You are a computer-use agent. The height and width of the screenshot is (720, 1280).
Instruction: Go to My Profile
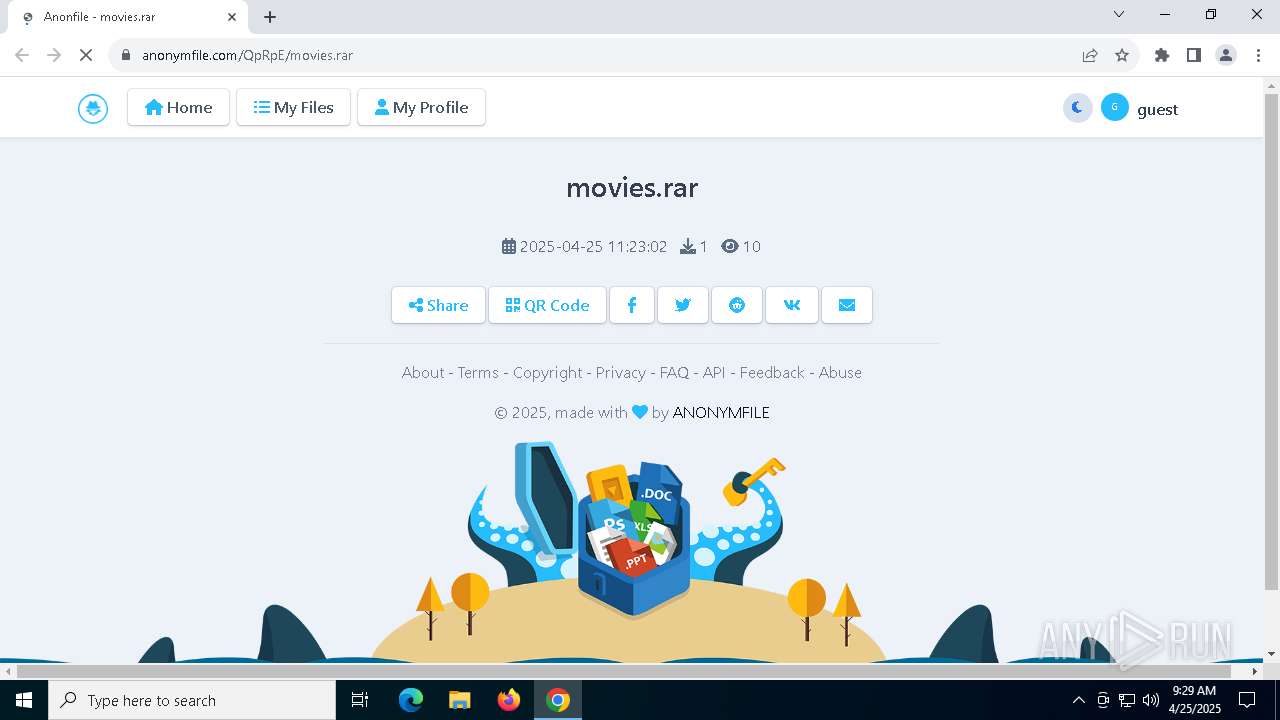(x=421, y=107)
